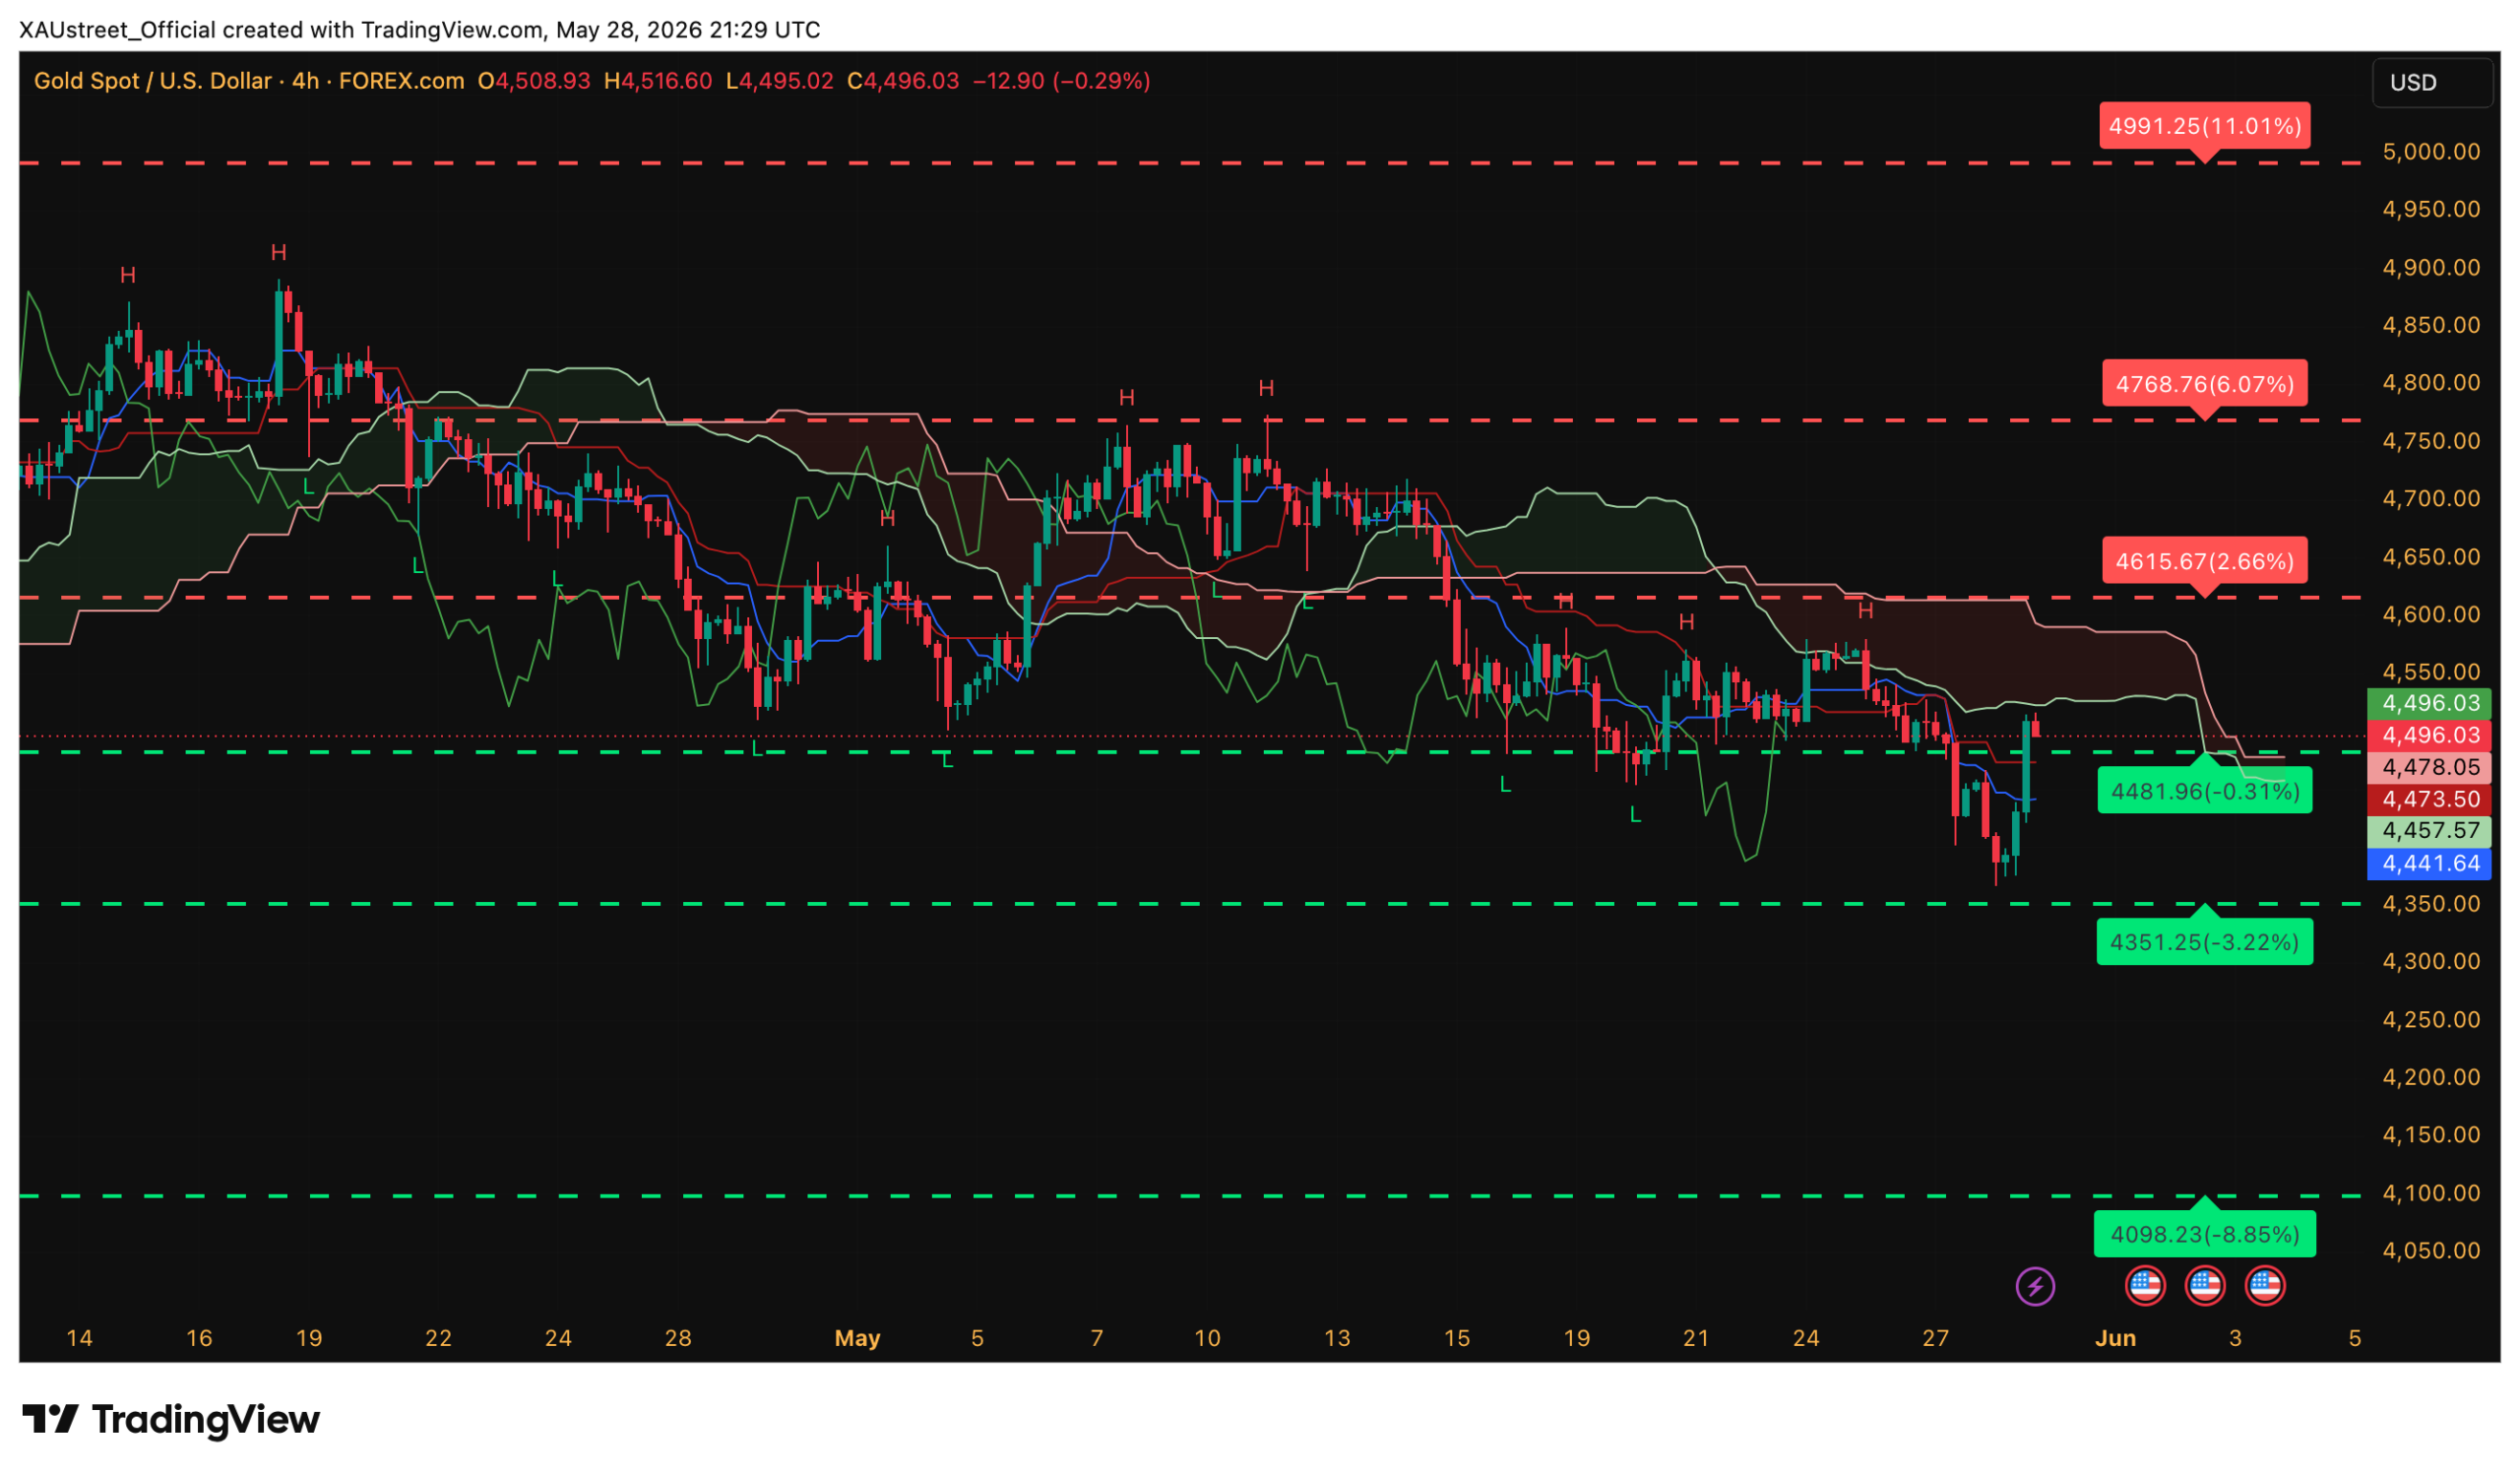Click the FOREX.com source label
This screenshot has width=2520, height=1476.
tap(401, 81)
